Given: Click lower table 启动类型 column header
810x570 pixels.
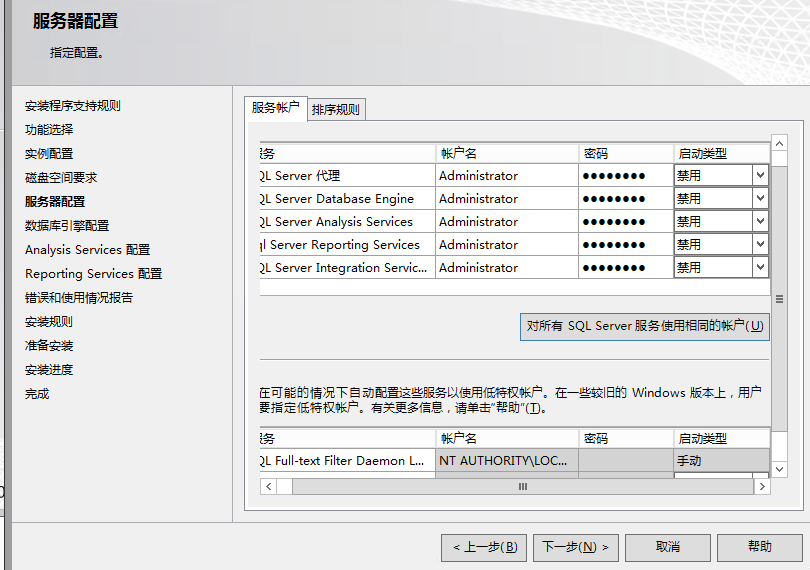Looking at the screenshot, I should coord(722,439).
